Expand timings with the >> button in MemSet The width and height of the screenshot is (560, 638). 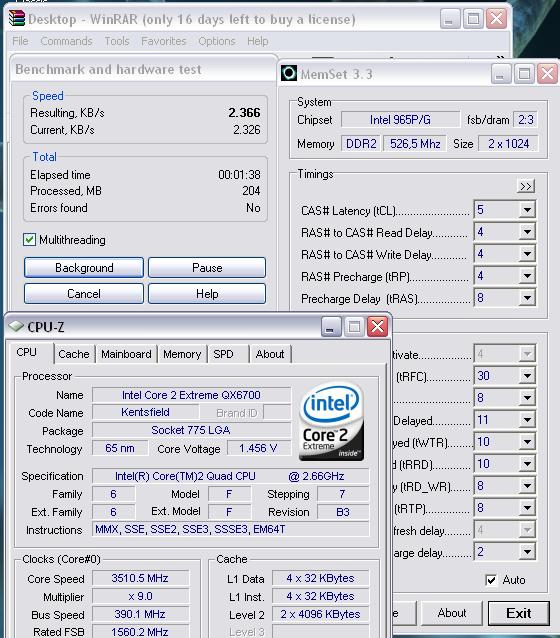525,186
